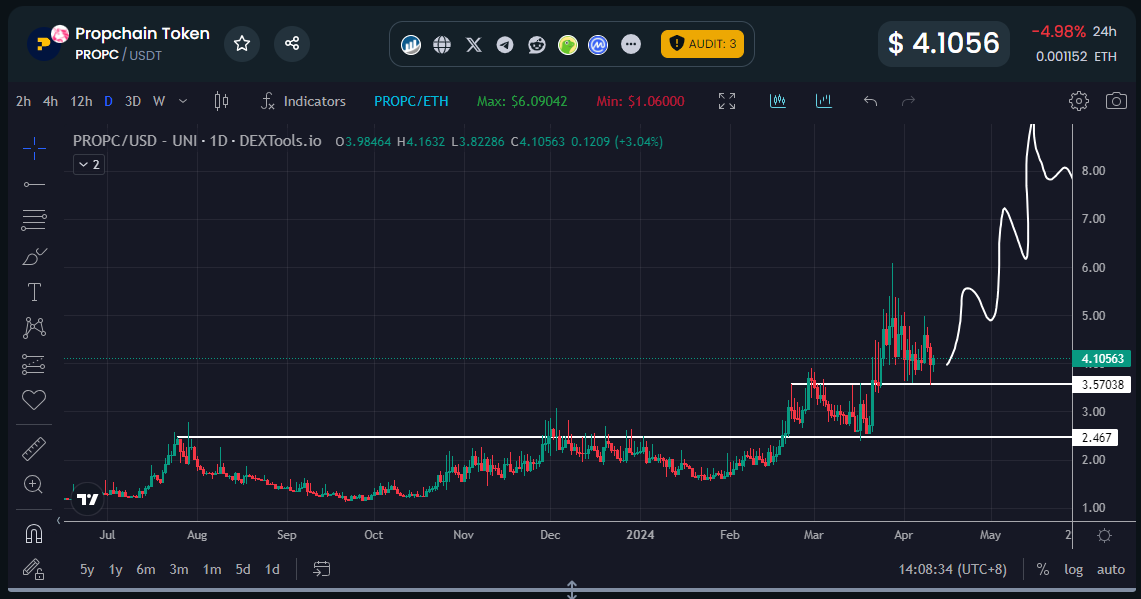The width and height of the screenshot is (1141, 599).
Task: Open the X (Twitter) social link
Action: point(474,45)
